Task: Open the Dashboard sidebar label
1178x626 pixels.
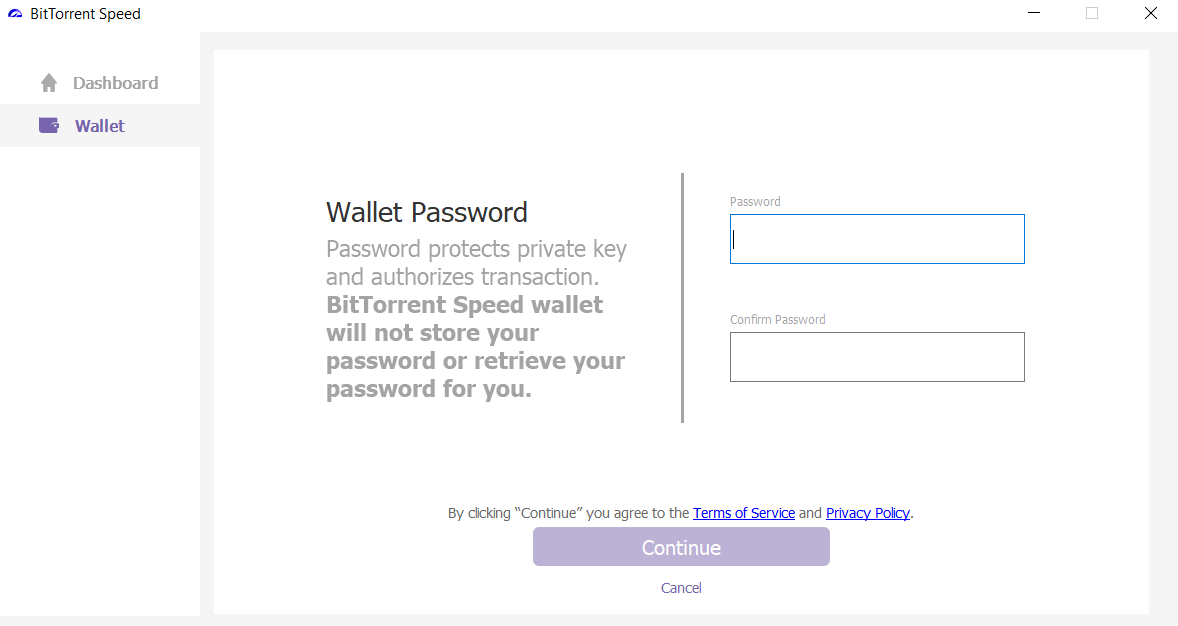Action: point(116,83)
